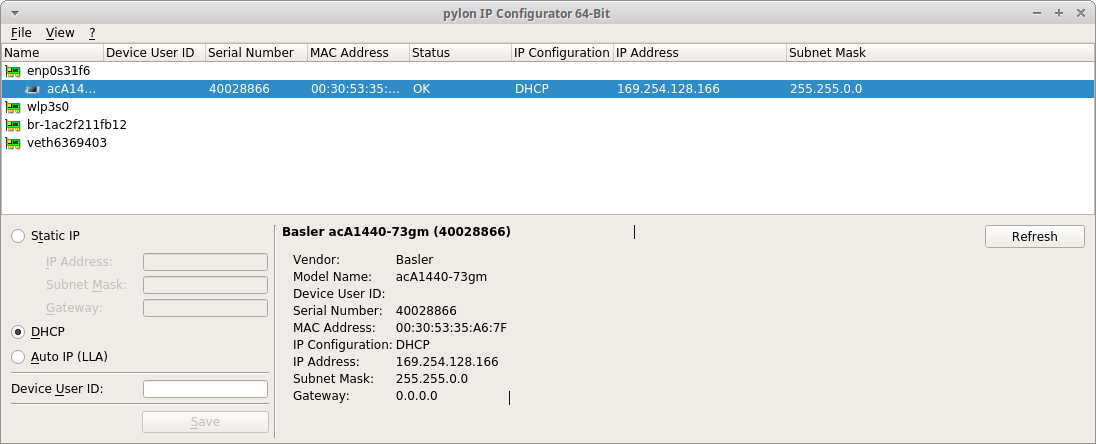Click the Basler acA1440-73gm (40028866) heading
The image size is (1096, 444).
coord(396,231)
